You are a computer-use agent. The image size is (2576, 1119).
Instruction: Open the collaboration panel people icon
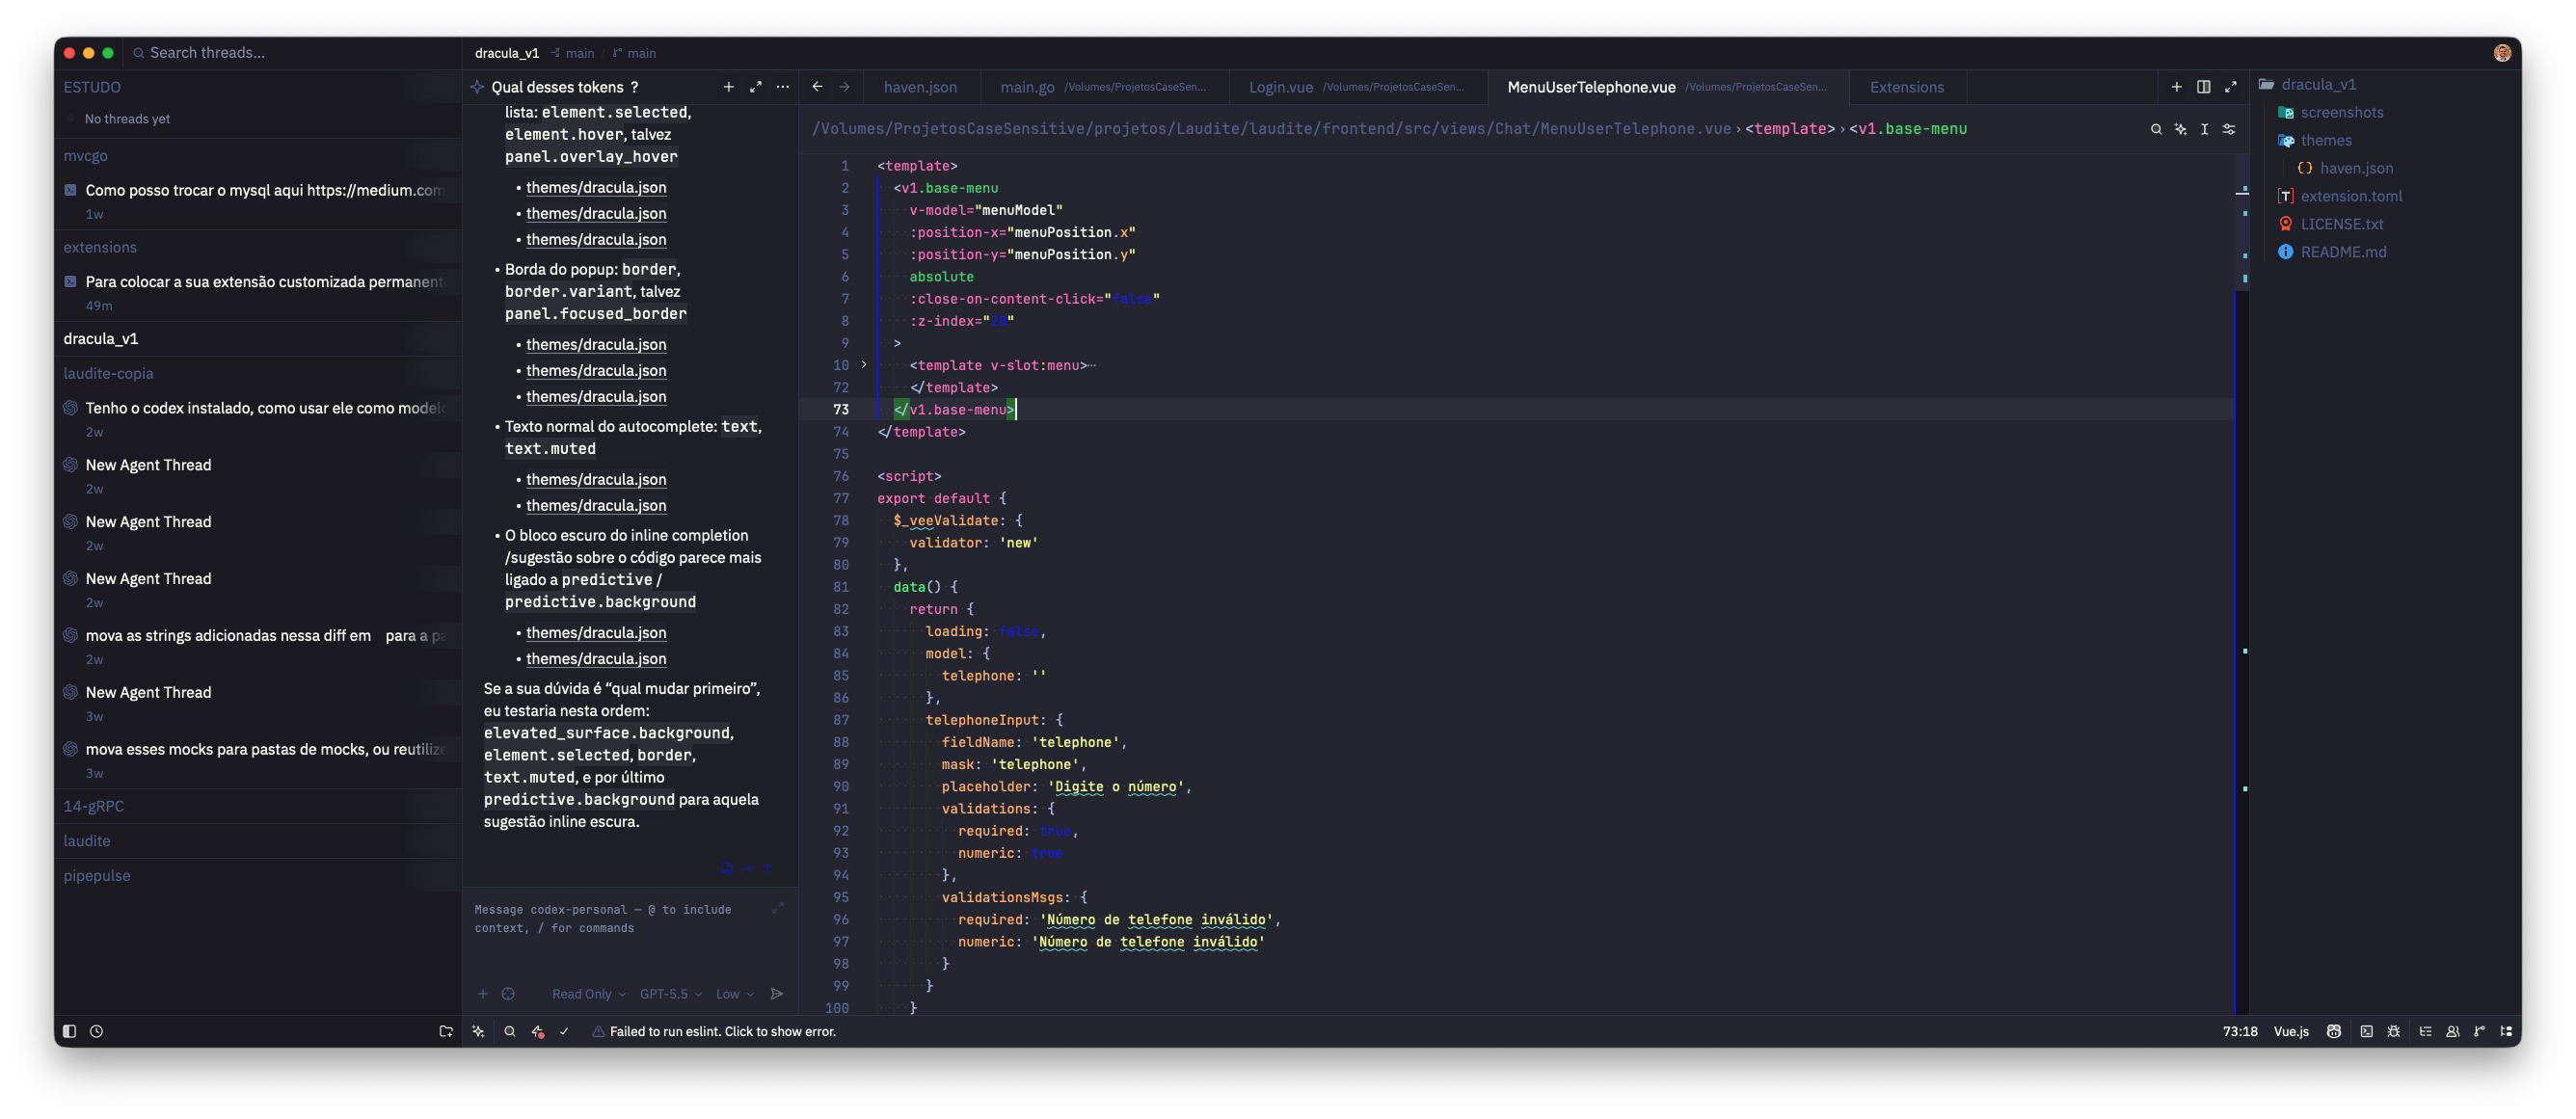click(x=2453, y=1031)
